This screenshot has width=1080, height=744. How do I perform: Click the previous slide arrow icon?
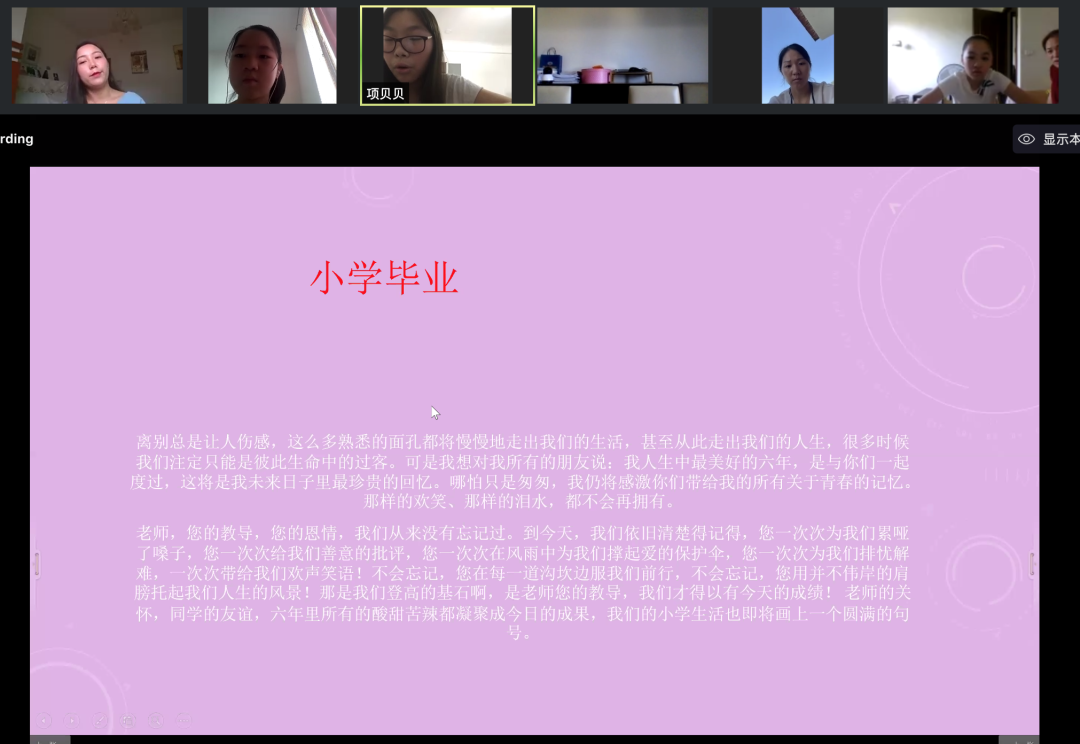pyautogui.click(x=45, y=720)
